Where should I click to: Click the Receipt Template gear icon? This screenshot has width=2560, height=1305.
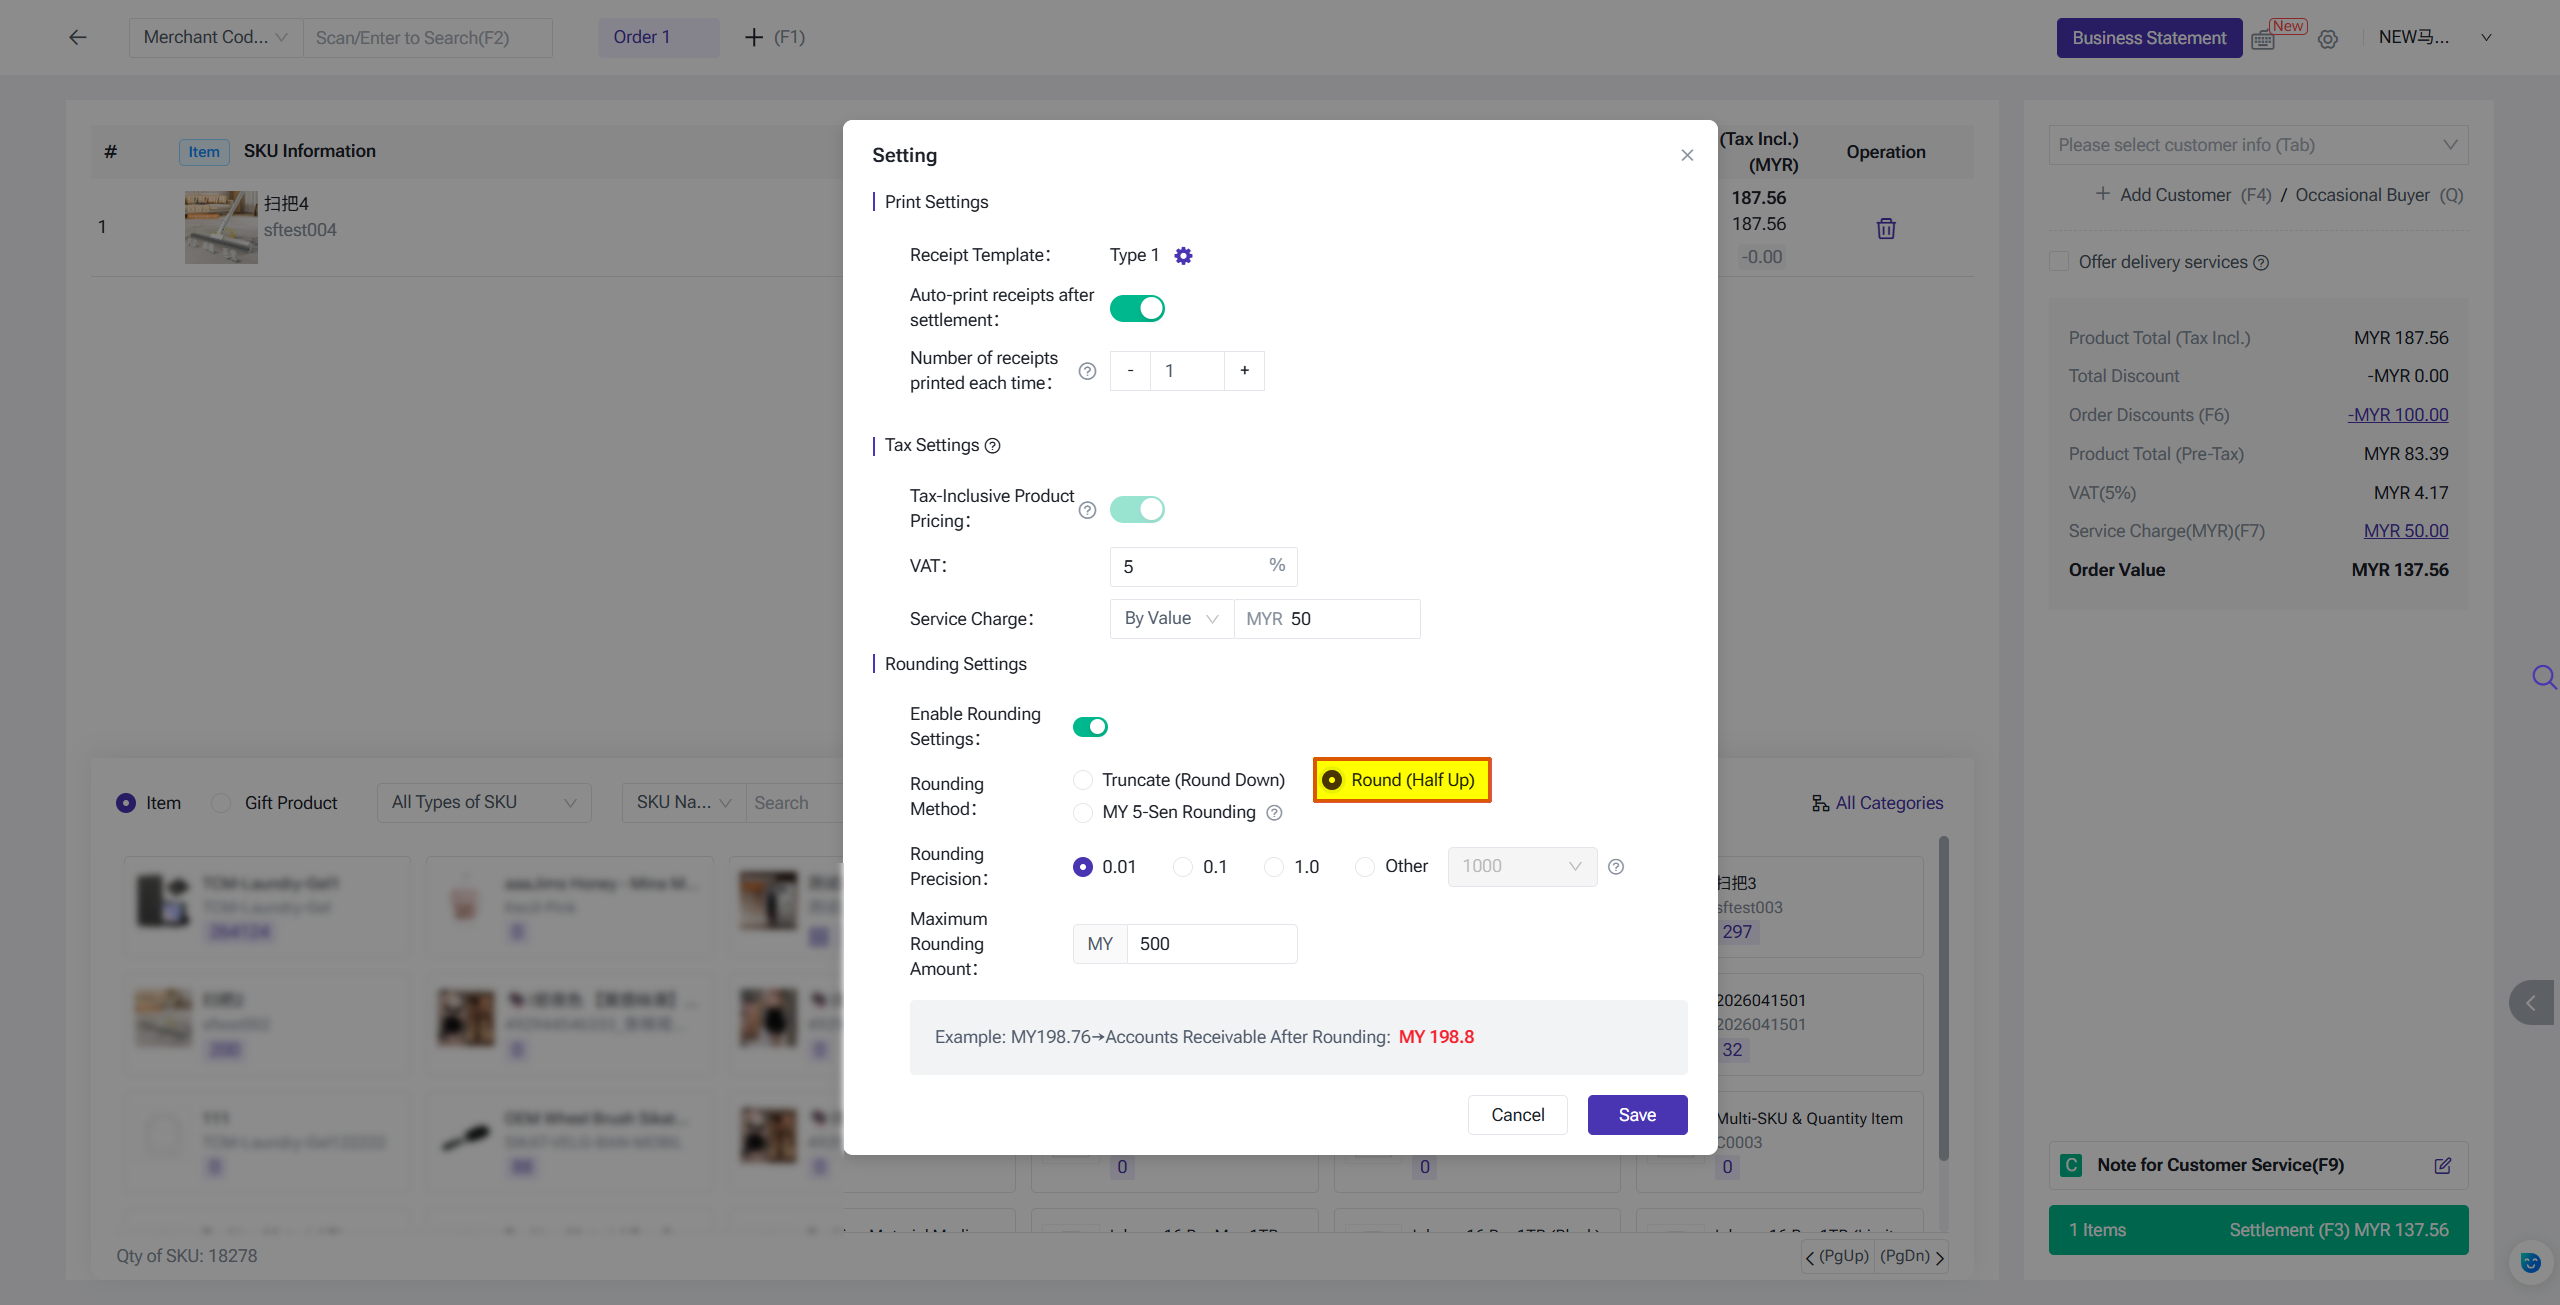point(1183,256)
